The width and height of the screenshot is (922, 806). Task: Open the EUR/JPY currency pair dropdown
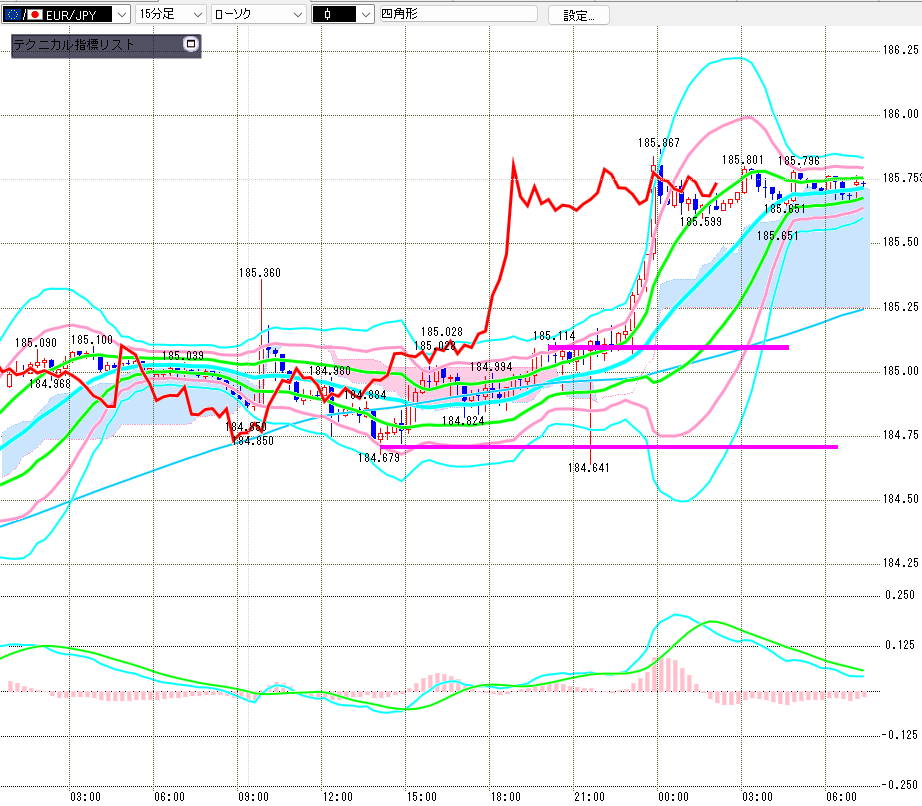[x=122, y=15]
